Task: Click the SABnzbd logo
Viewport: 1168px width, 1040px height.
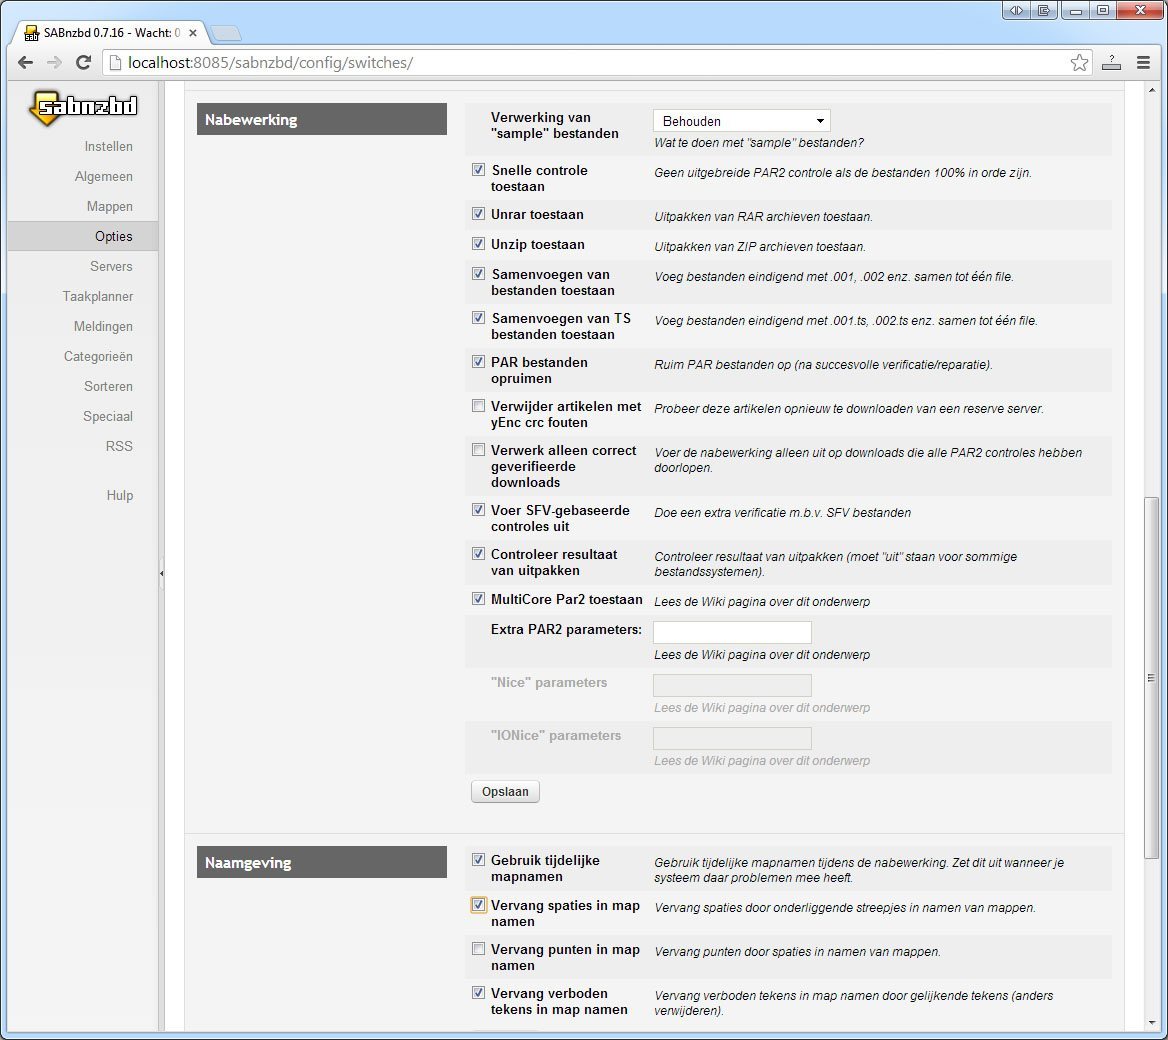Action: click(x=83, y=108)
